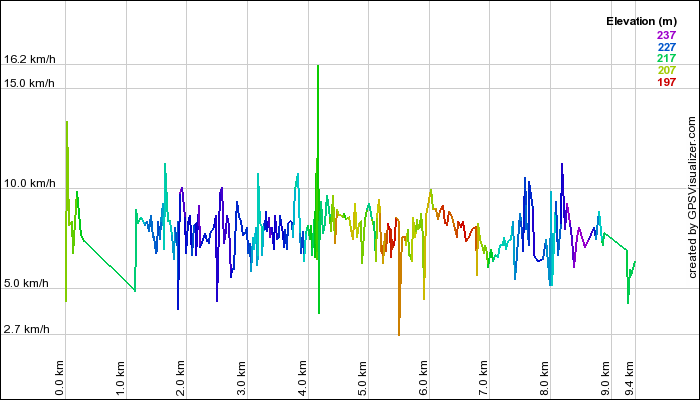Click the Elevation (m) legend title

pyautogui.click(x=642, y=21)
